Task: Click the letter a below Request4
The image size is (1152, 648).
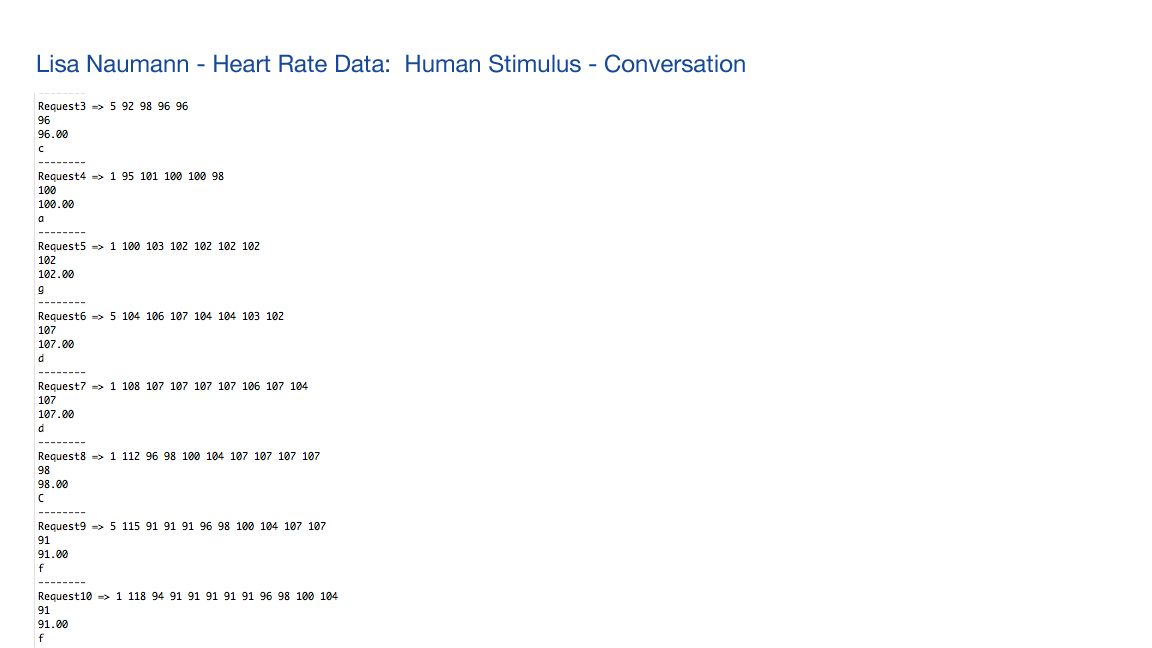Action: pyautogui.click(x=41, y=218)
